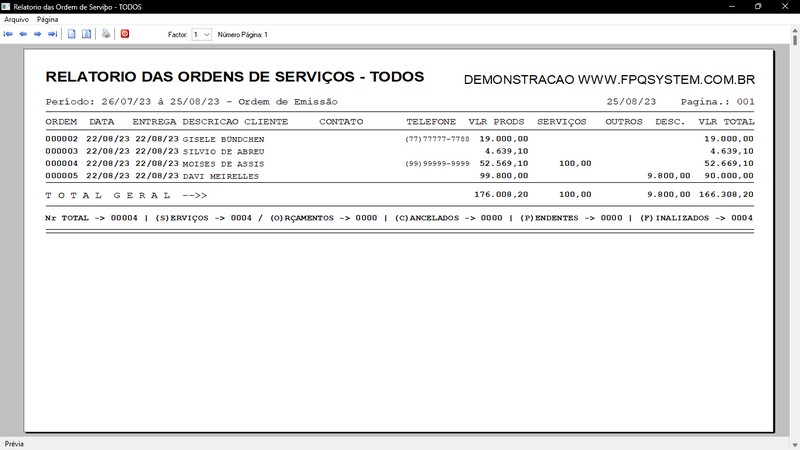The height and width of the screenshot is (450, 800).
Task: Go to previous page arrow
Action: (x=23, y=34)
